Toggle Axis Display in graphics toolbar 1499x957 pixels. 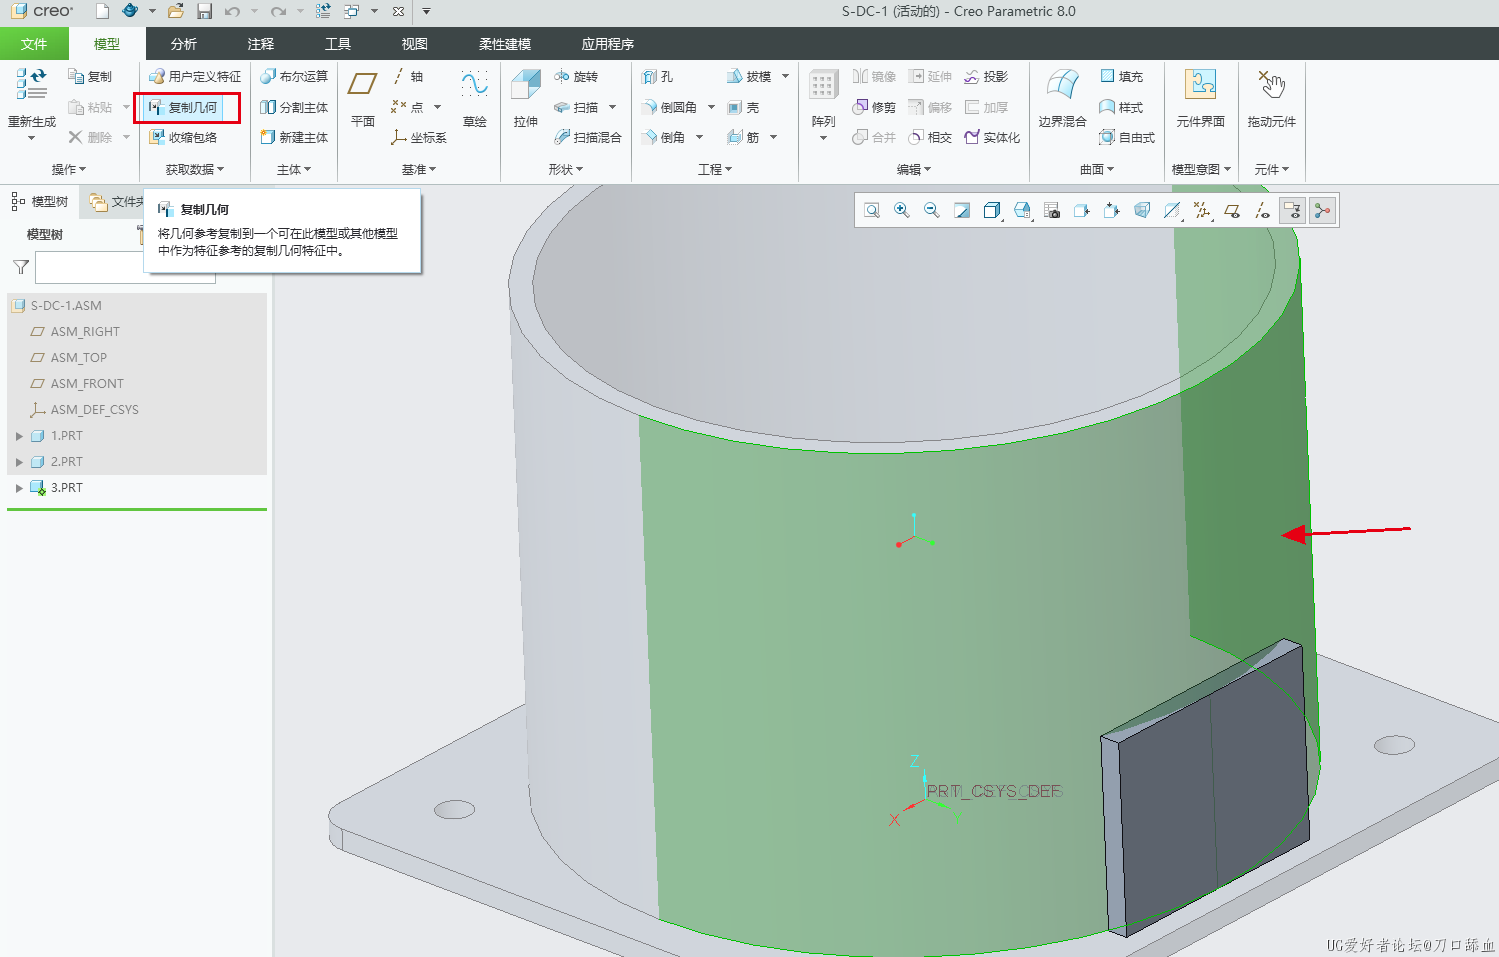tap(1262, 210)
